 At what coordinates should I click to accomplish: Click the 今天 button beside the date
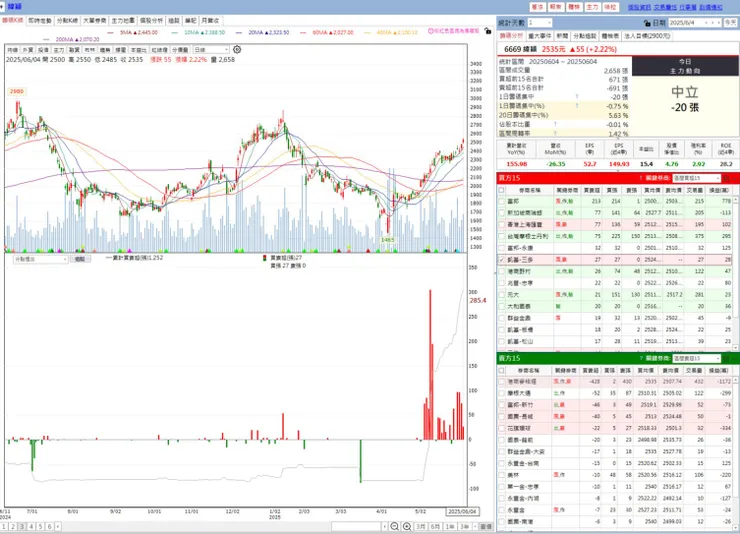(x=730, y=23)
